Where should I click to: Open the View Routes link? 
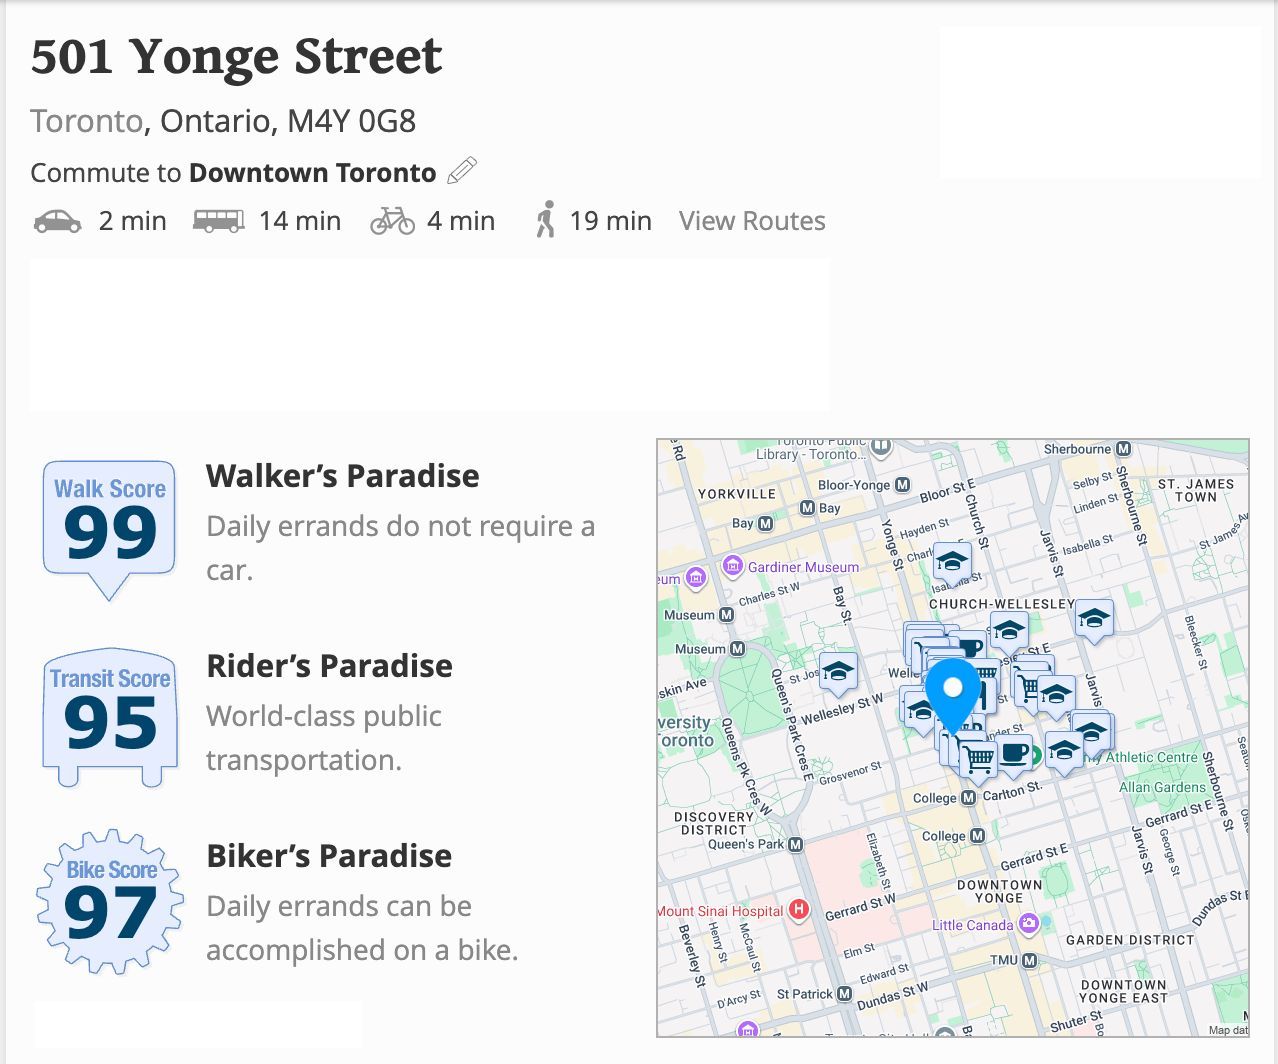pyautogui.click(x=752, y=221)
